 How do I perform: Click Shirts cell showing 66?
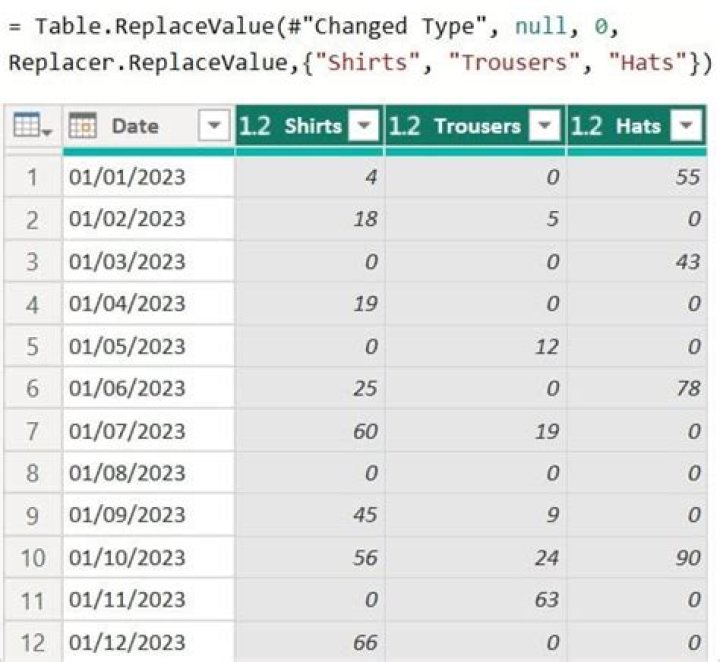point(309,642)
